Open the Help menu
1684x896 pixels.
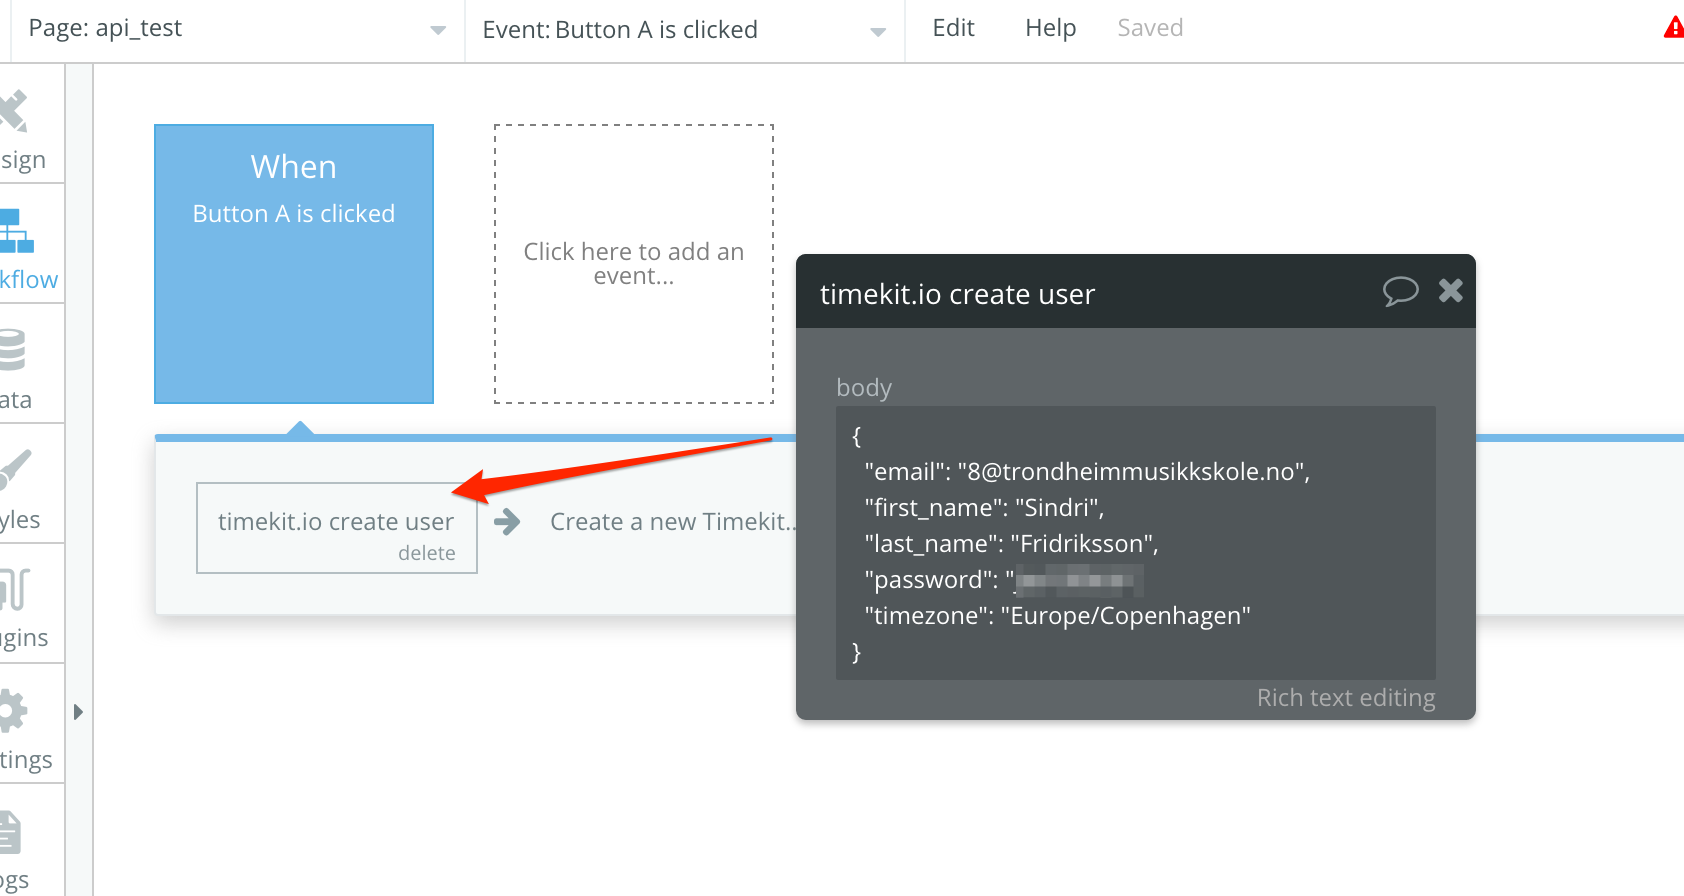point(1050,28)
